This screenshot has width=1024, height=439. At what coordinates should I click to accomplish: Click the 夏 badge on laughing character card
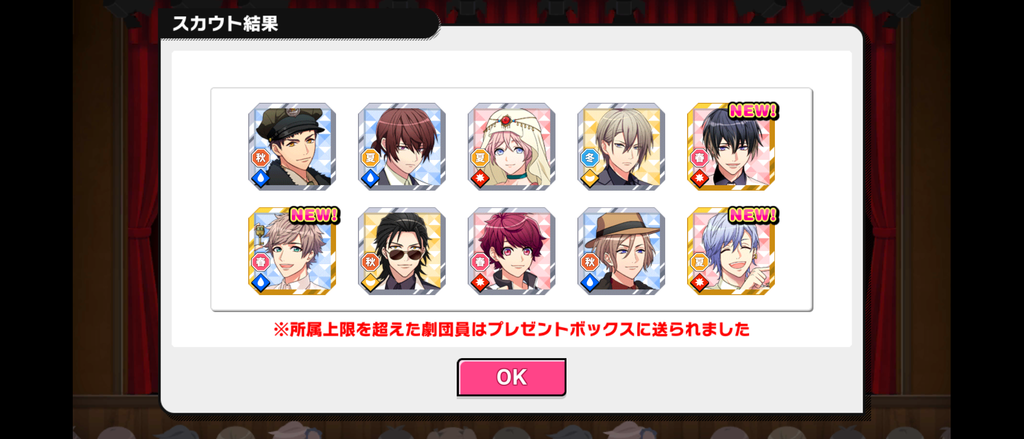(699, 262)
